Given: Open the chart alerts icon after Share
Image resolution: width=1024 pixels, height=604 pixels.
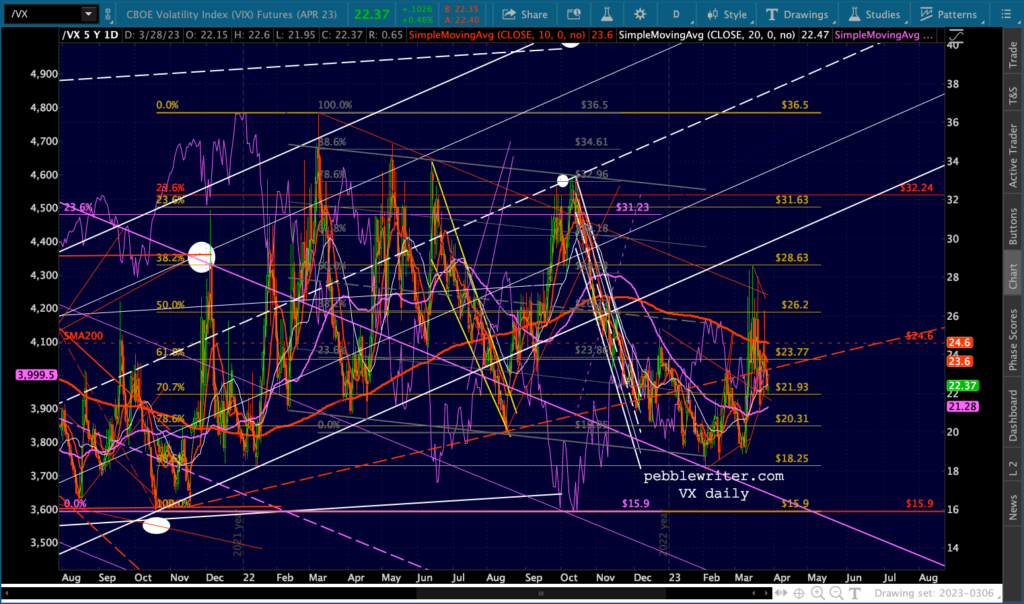Looking at the screenshot, I should [x=573, y=14].
